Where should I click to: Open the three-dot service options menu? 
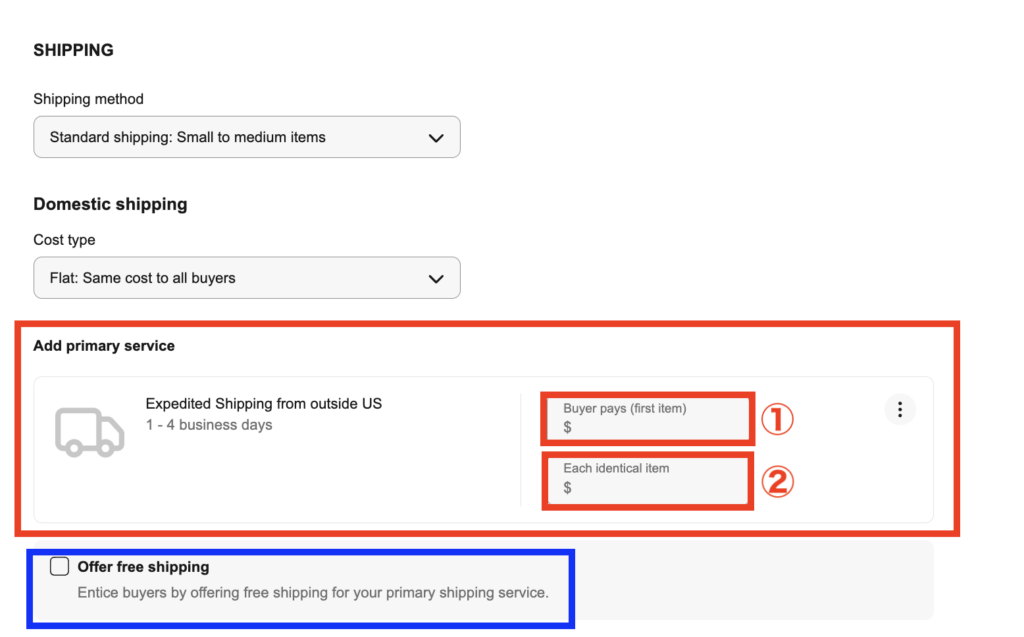click(x=899, y=410)
